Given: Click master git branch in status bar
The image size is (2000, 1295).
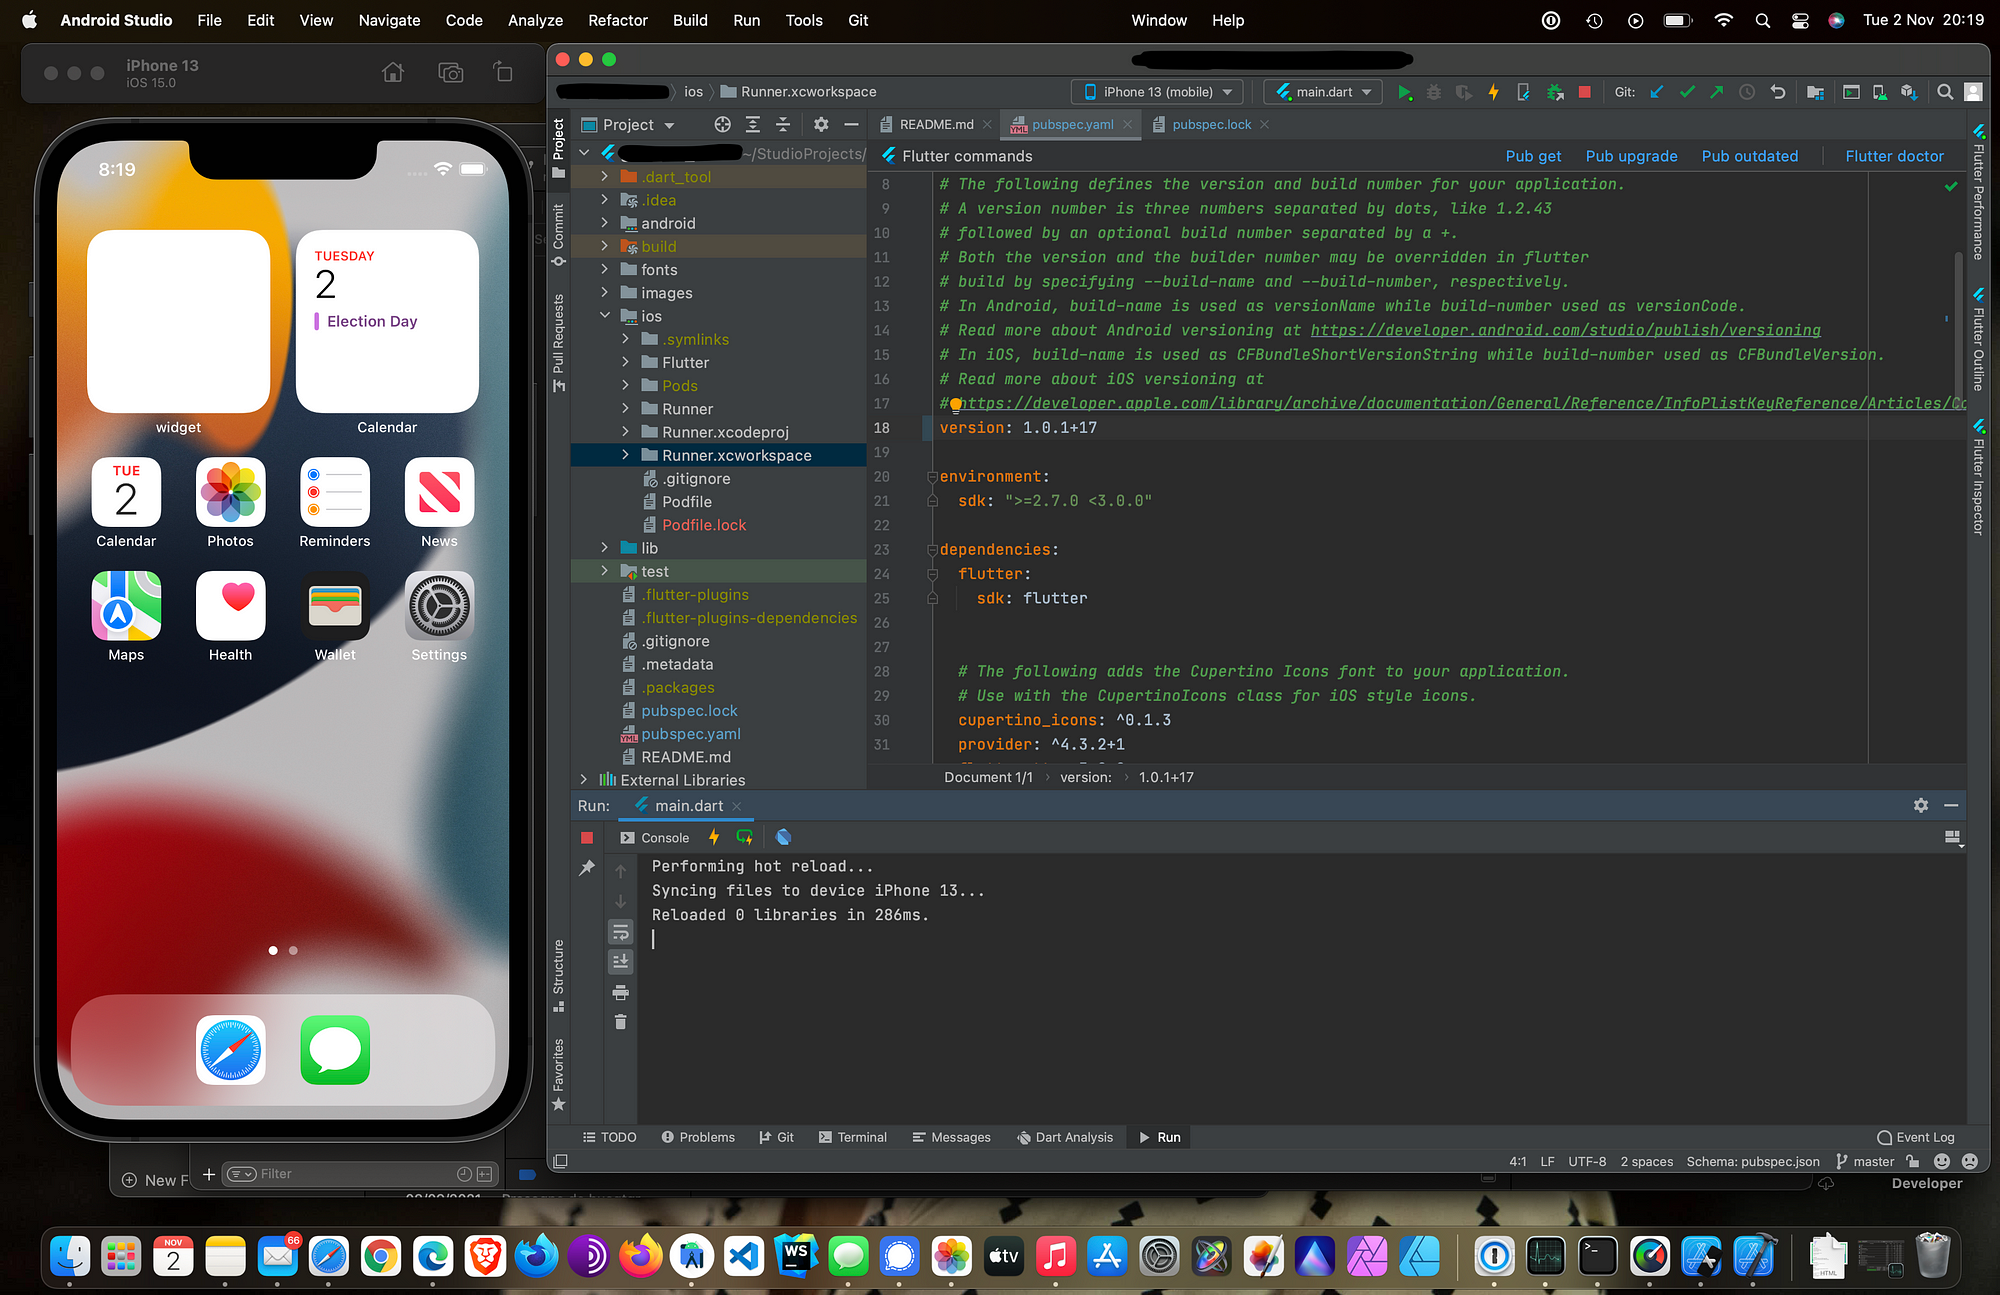Looking at the screenshot, I should (x=1865, y=1162).
